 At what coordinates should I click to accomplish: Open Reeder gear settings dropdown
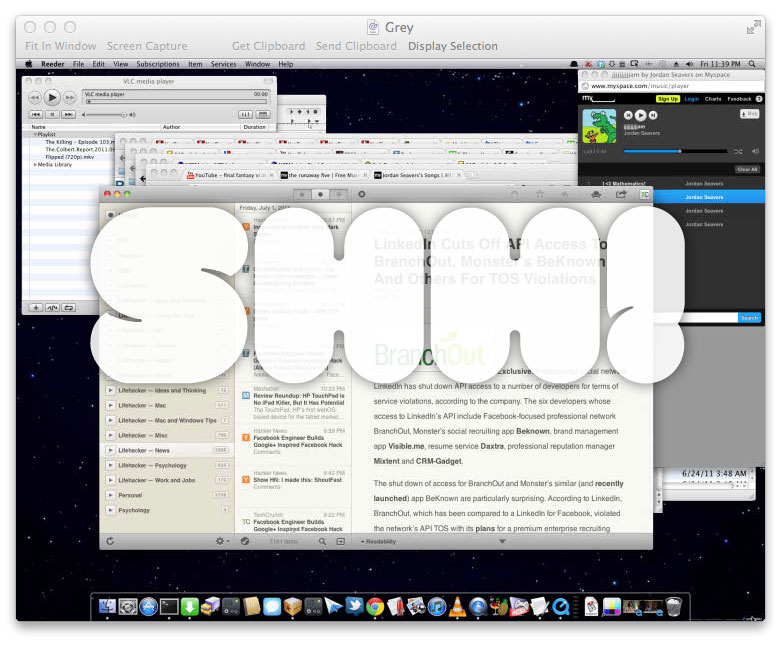(x=222, y=541)
